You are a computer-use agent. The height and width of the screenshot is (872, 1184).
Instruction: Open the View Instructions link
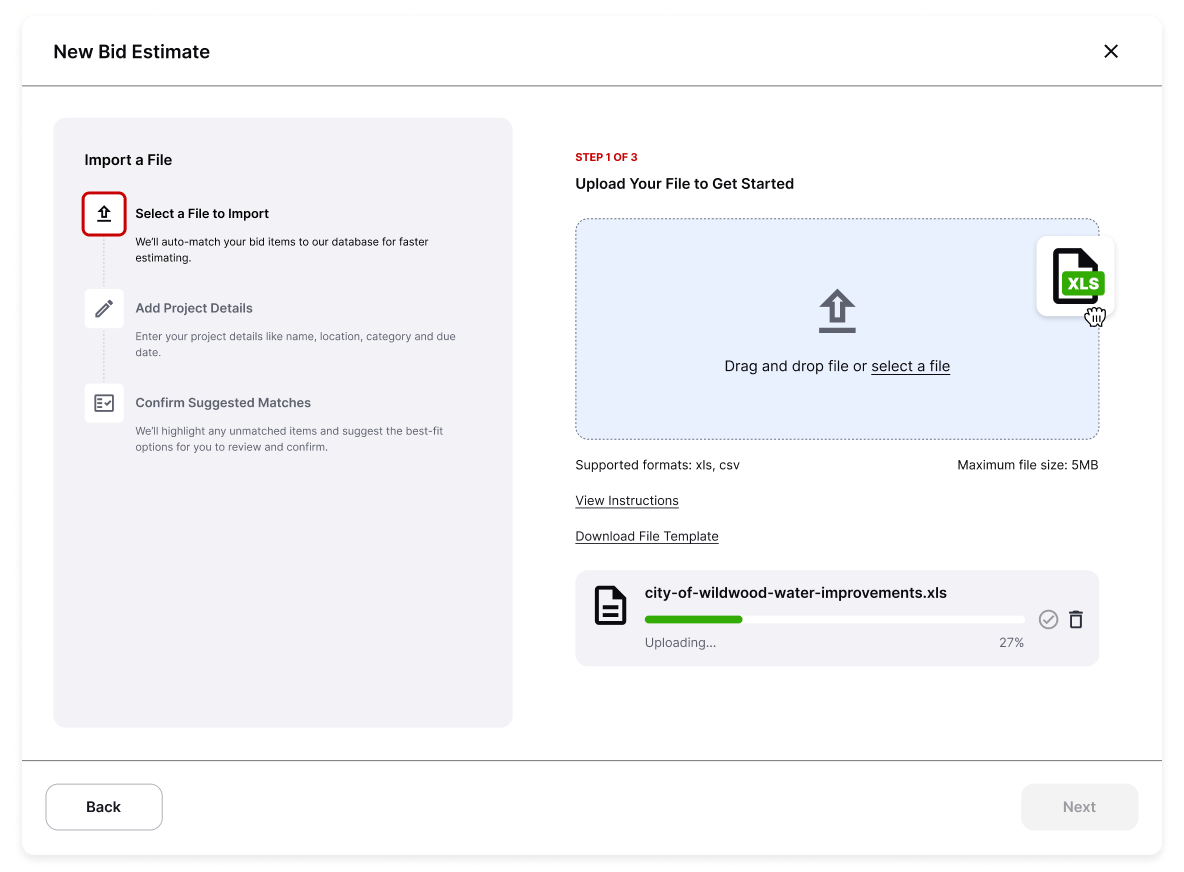627,500
